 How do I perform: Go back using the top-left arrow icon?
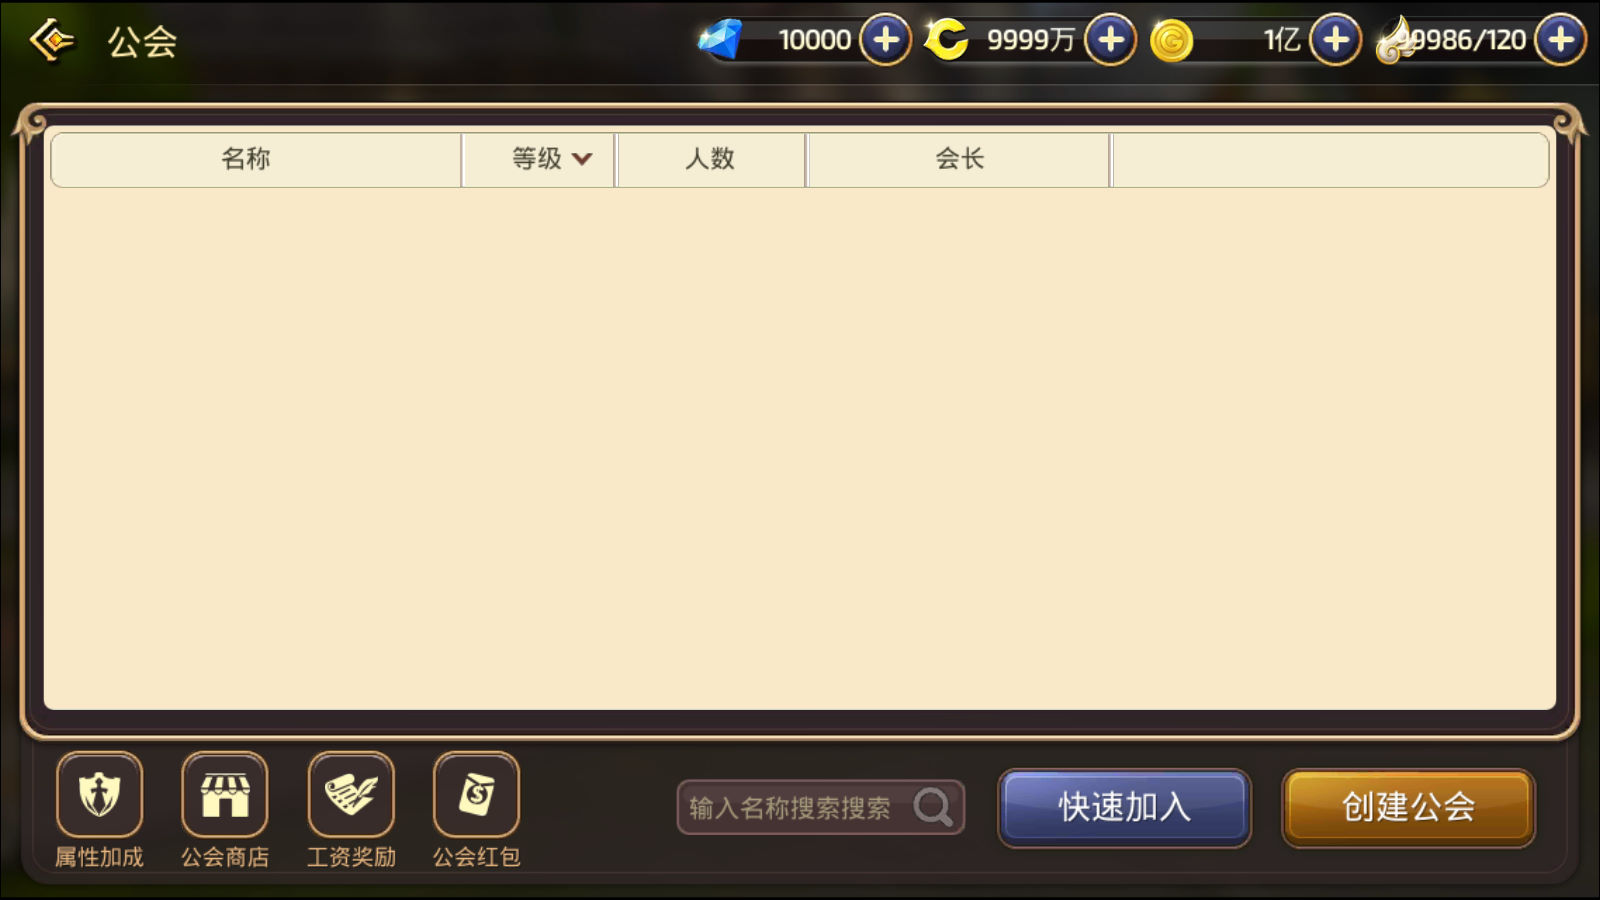pos(51,40)
